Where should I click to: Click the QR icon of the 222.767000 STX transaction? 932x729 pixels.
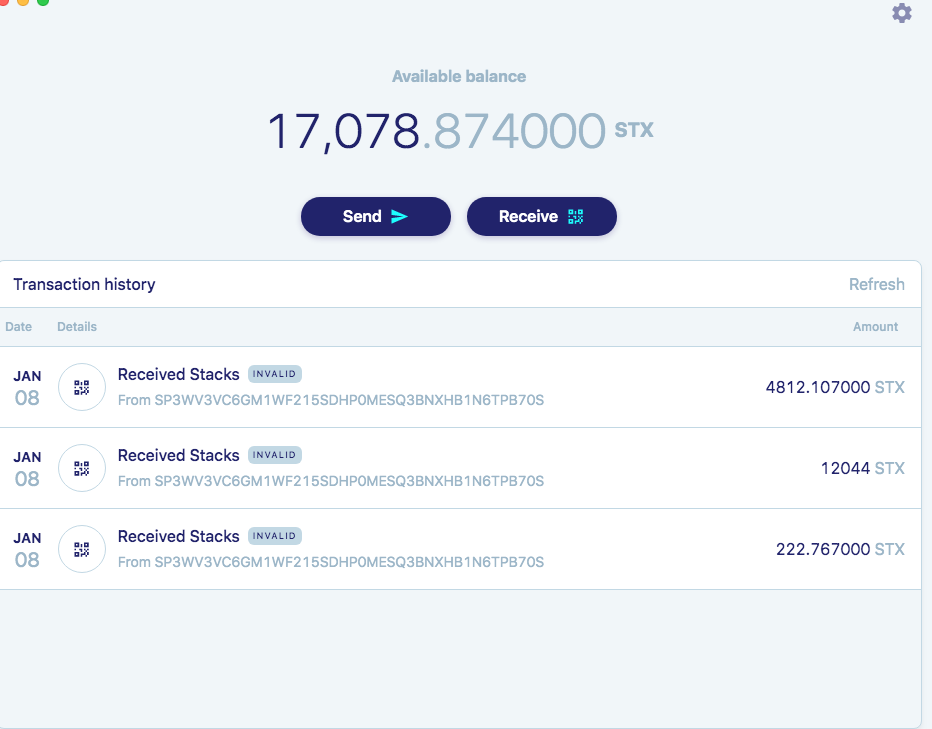pos(82,549)
